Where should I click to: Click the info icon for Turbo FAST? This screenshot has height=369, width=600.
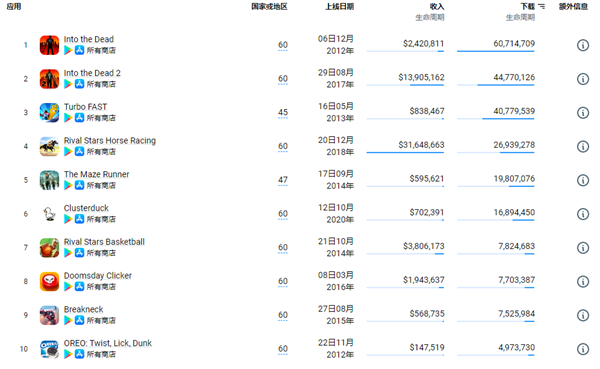pos(582,113)
